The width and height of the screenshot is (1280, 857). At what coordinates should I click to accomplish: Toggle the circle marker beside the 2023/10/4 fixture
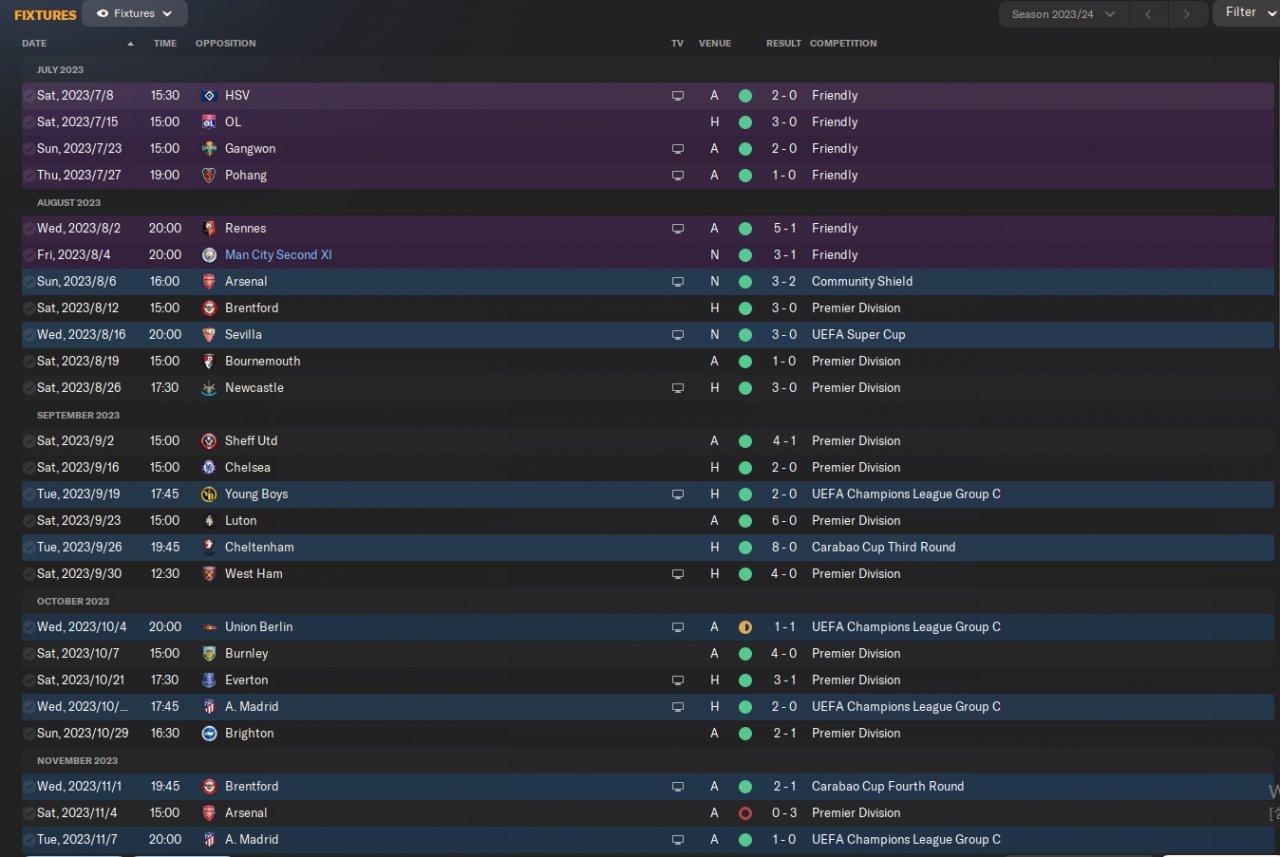tap(28, 627)
